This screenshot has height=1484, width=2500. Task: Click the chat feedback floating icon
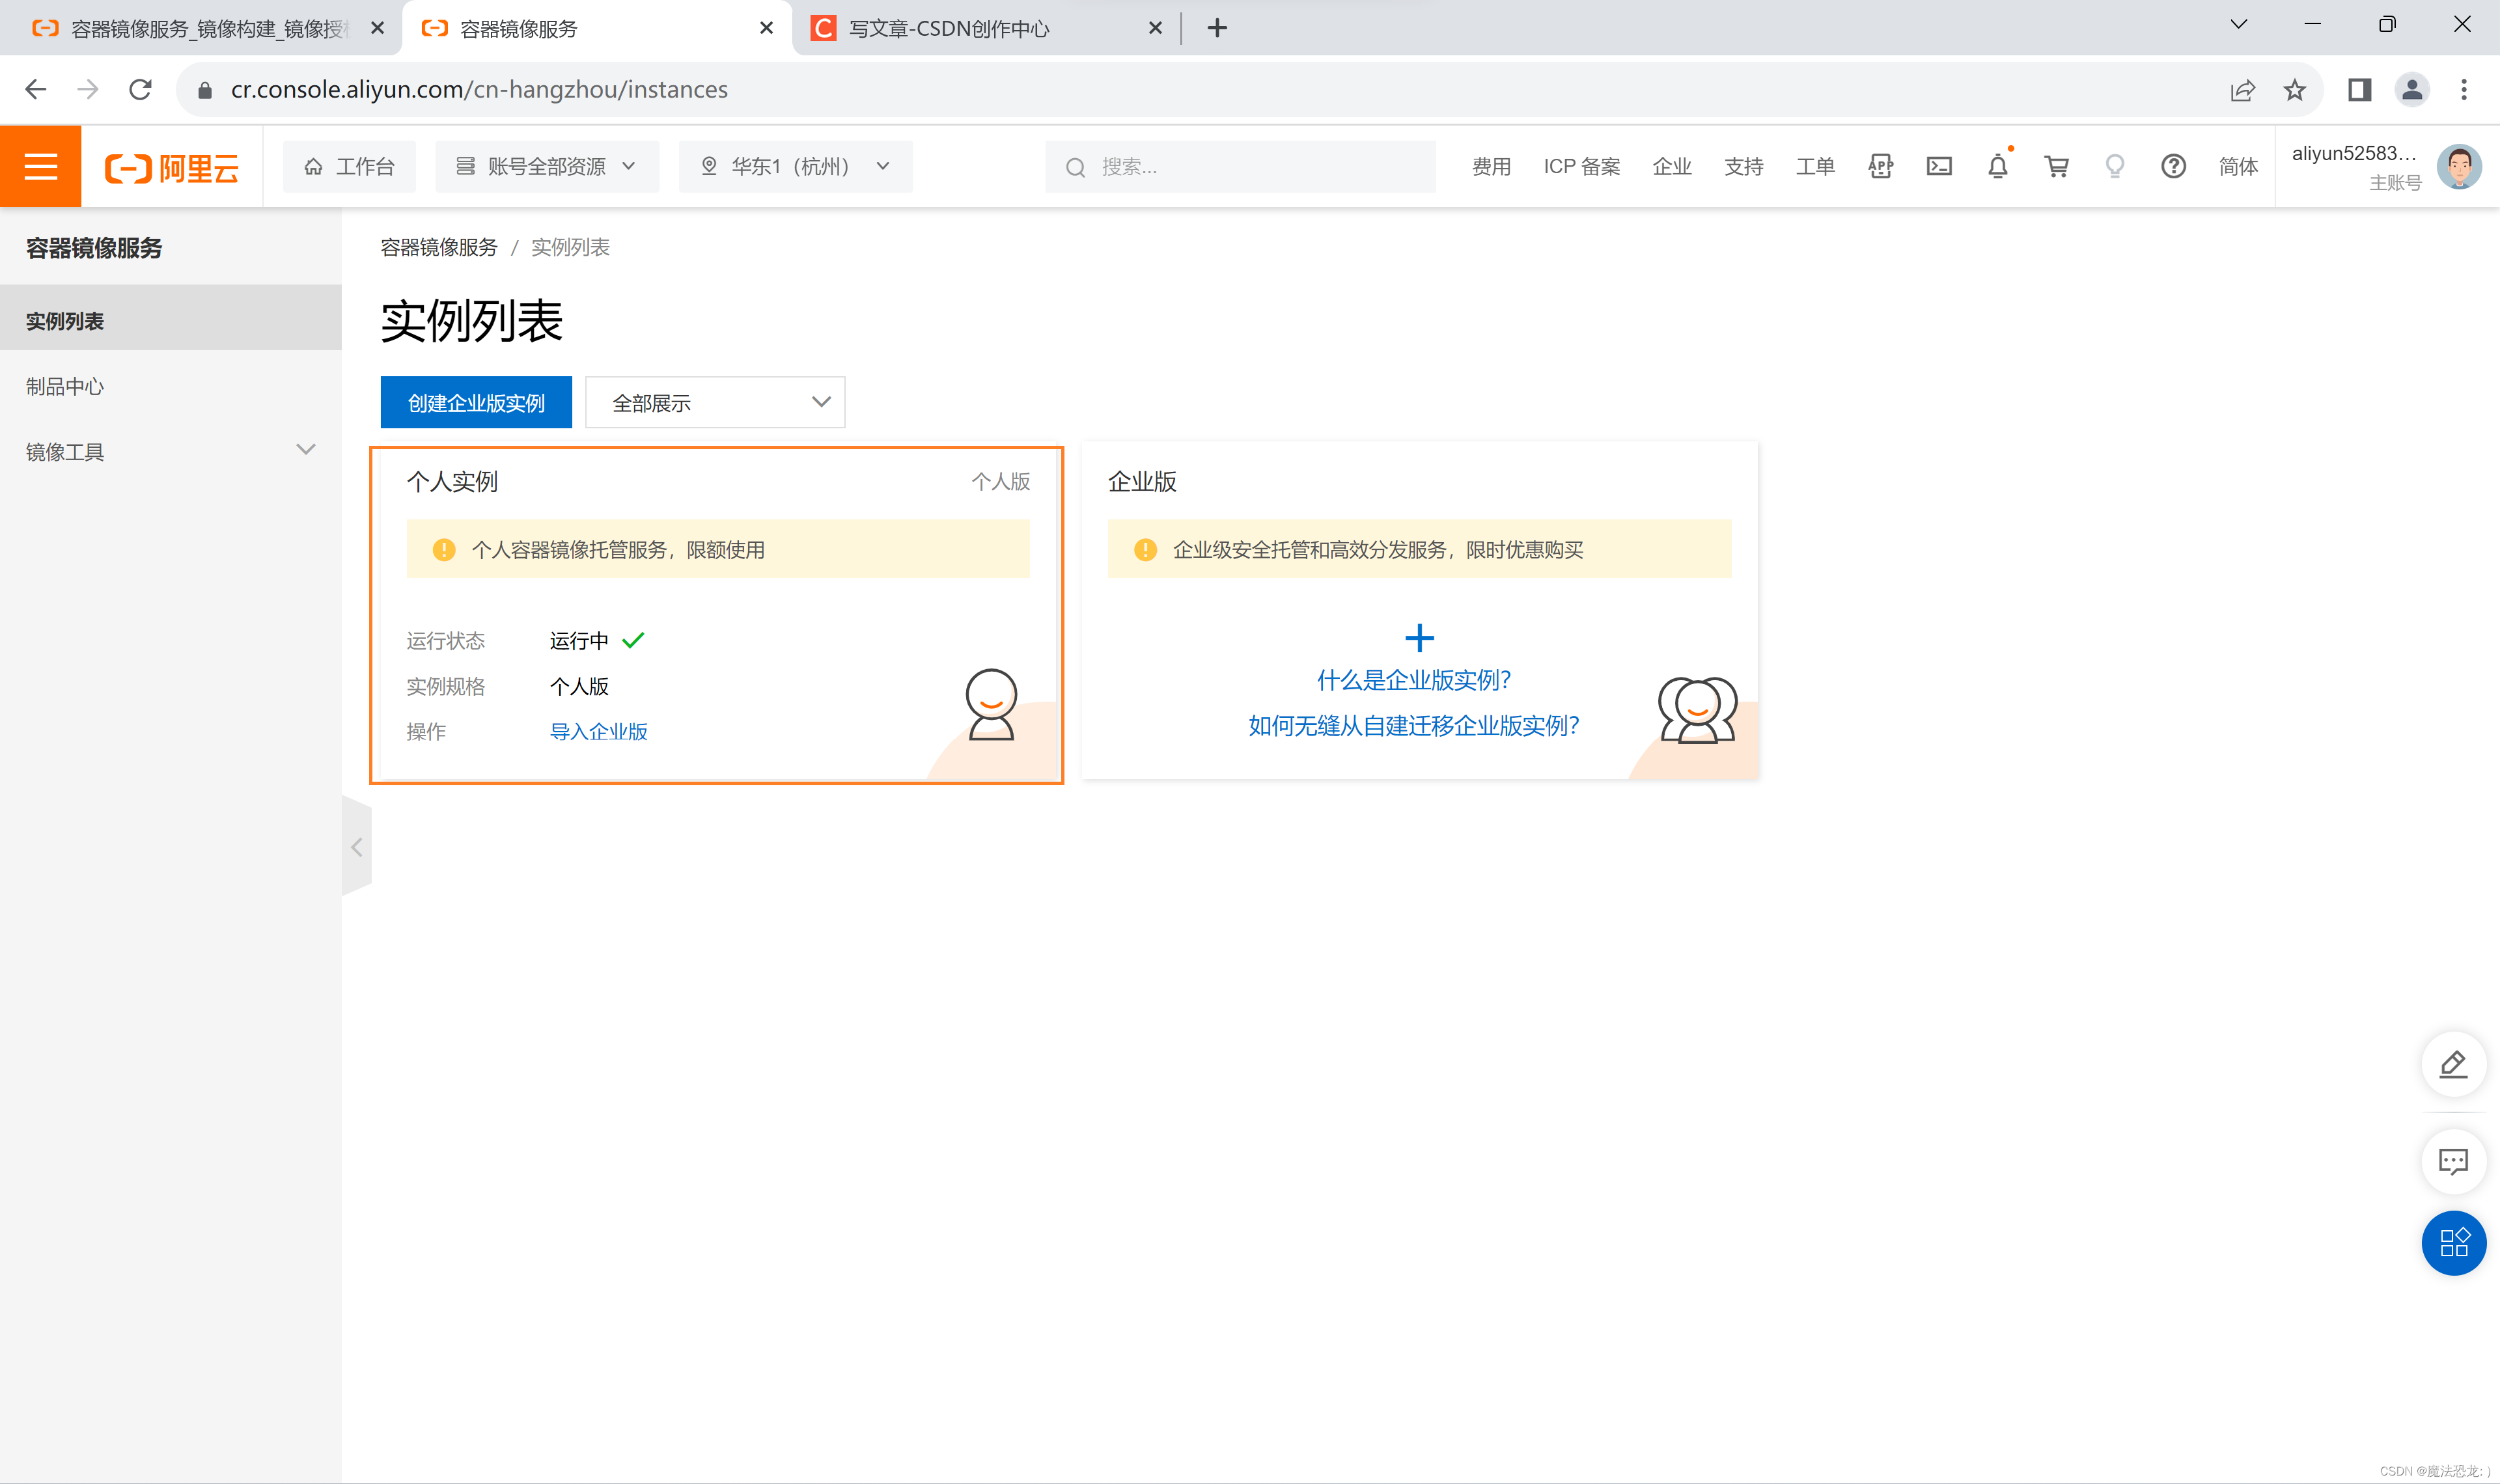coord(2453,1161)
